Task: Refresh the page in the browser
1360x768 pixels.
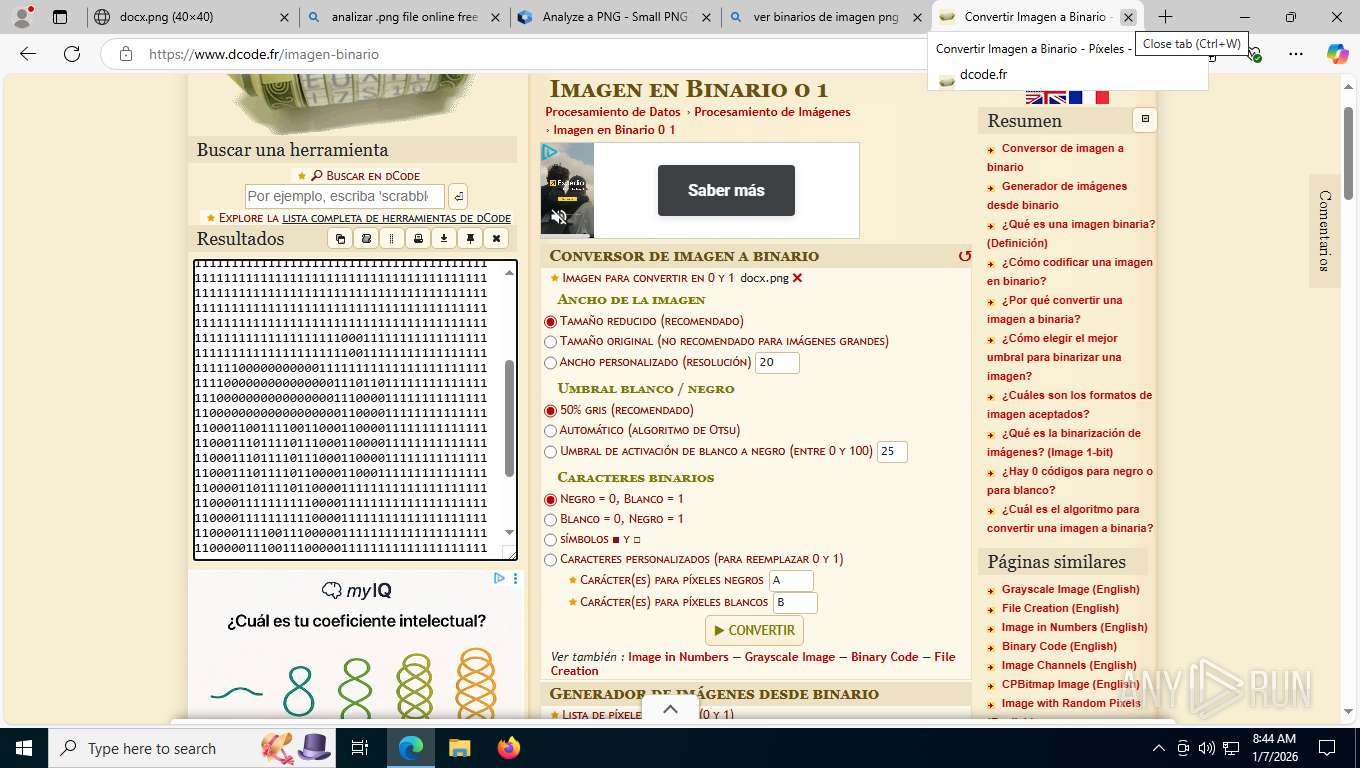Action: tap(71, 54)
